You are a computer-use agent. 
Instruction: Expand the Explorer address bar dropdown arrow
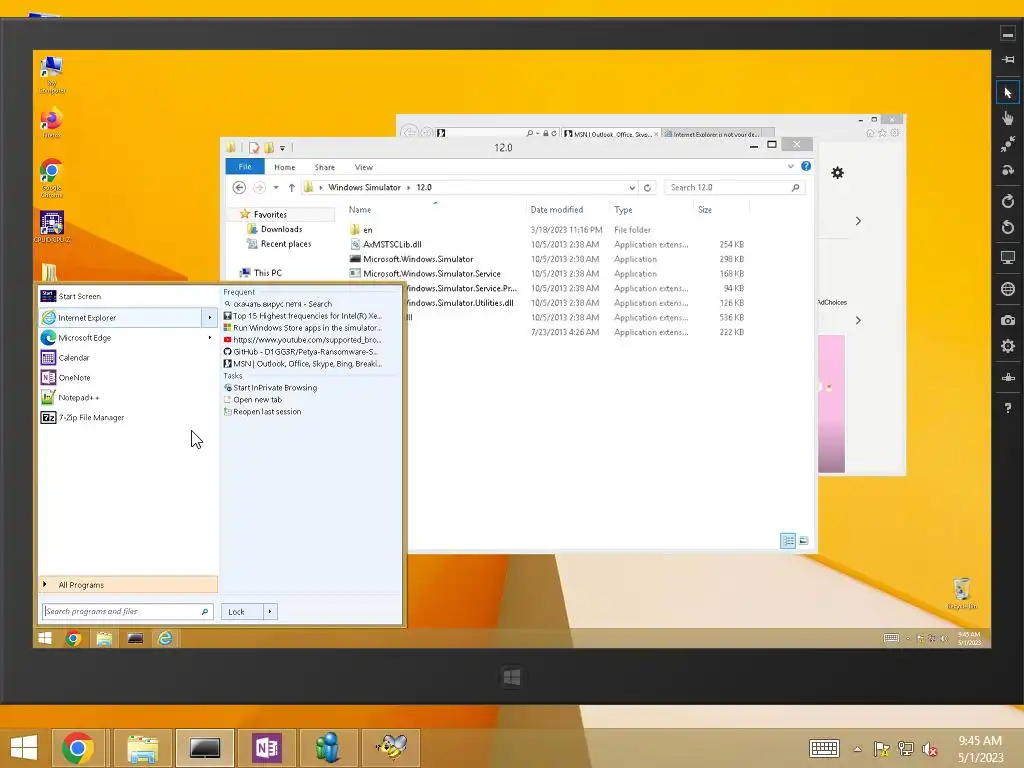tap(632, 187)
